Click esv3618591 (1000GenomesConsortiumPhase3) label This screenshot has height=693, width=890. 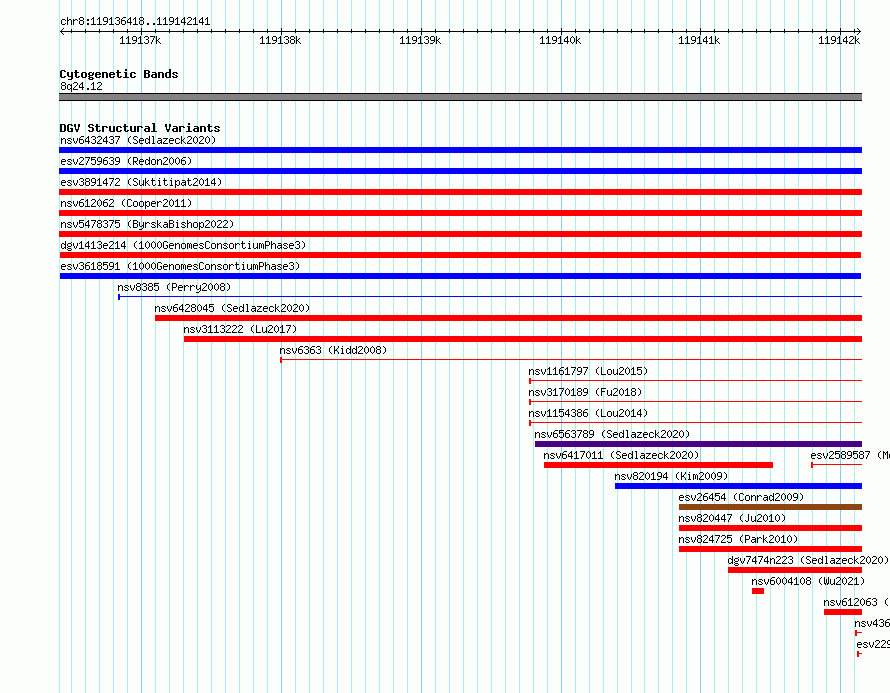(180, 266)
